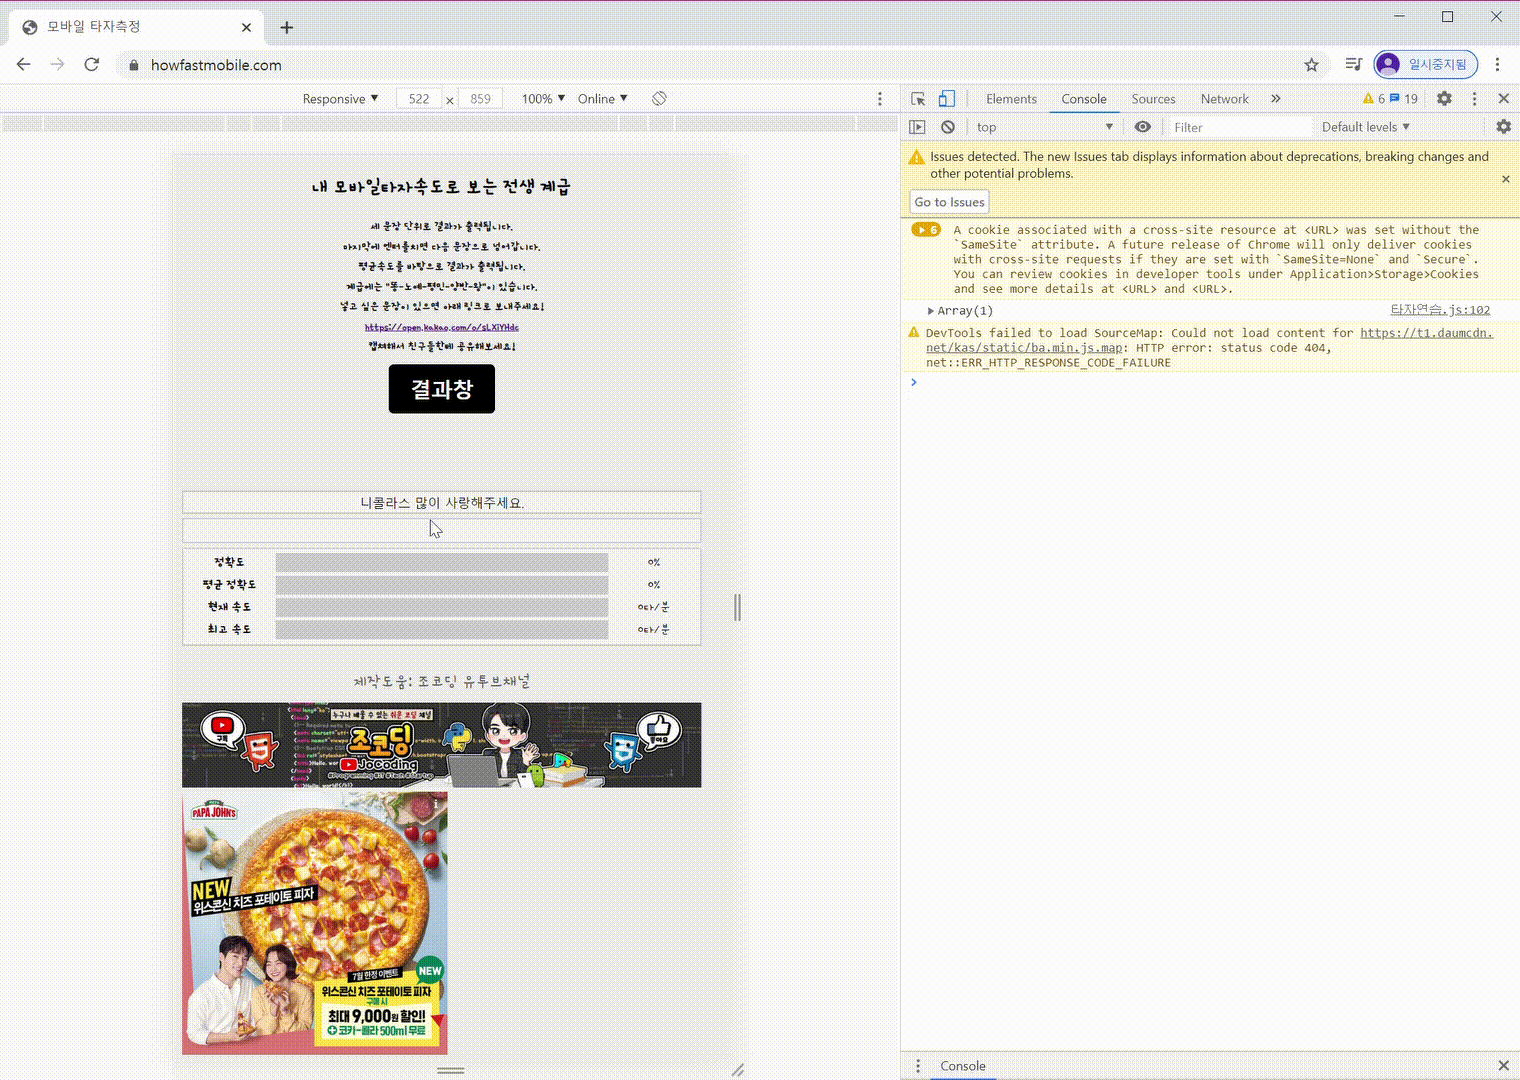Clear the console
The image size is (1520, 1080).
[x=948, y=127]
